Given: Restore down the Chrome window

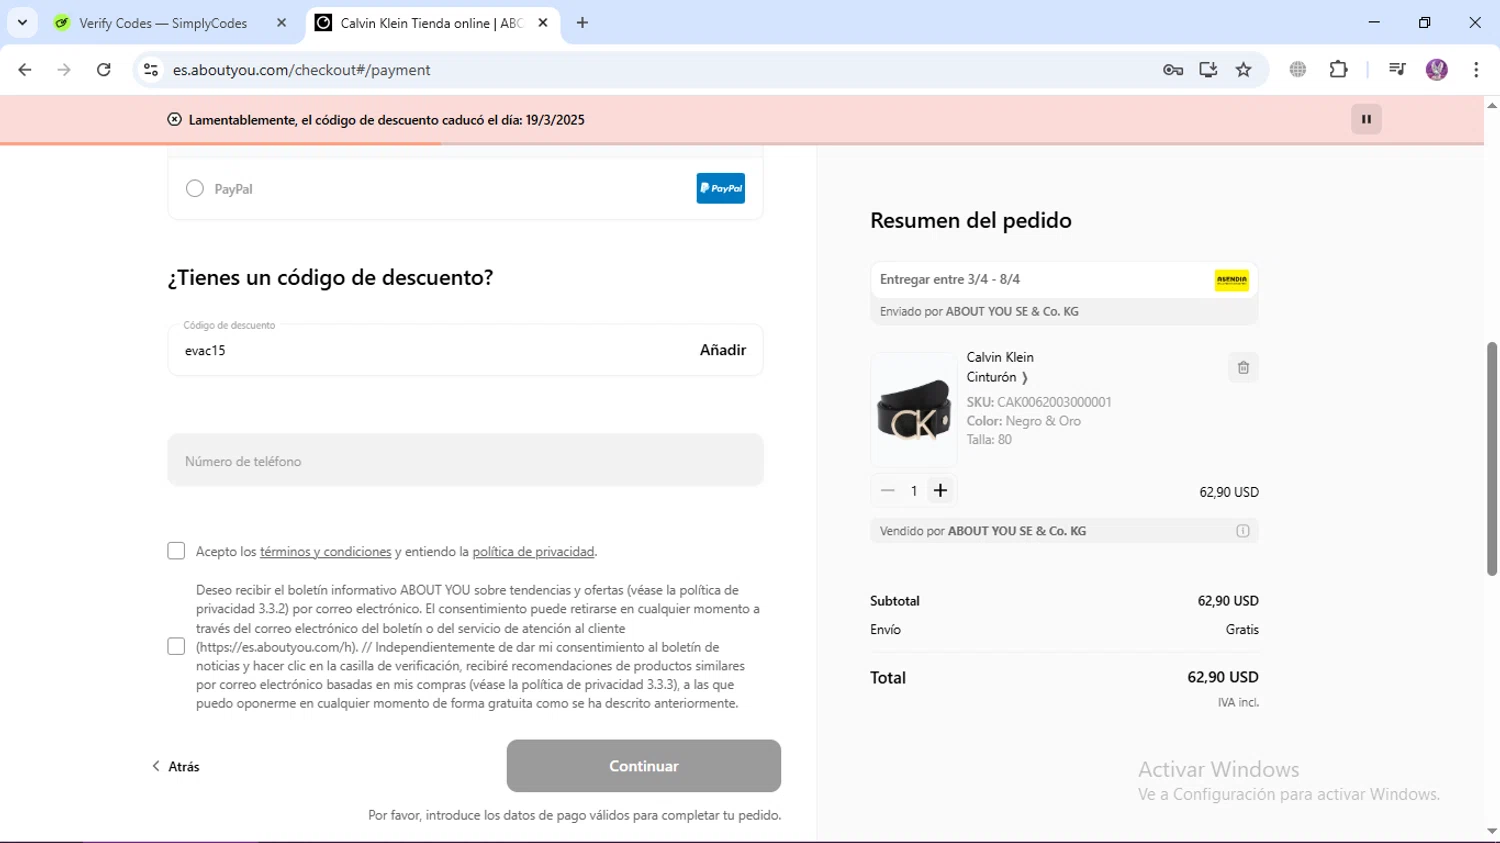Looking at the screenshot, I should click(x=1425, y=22).
